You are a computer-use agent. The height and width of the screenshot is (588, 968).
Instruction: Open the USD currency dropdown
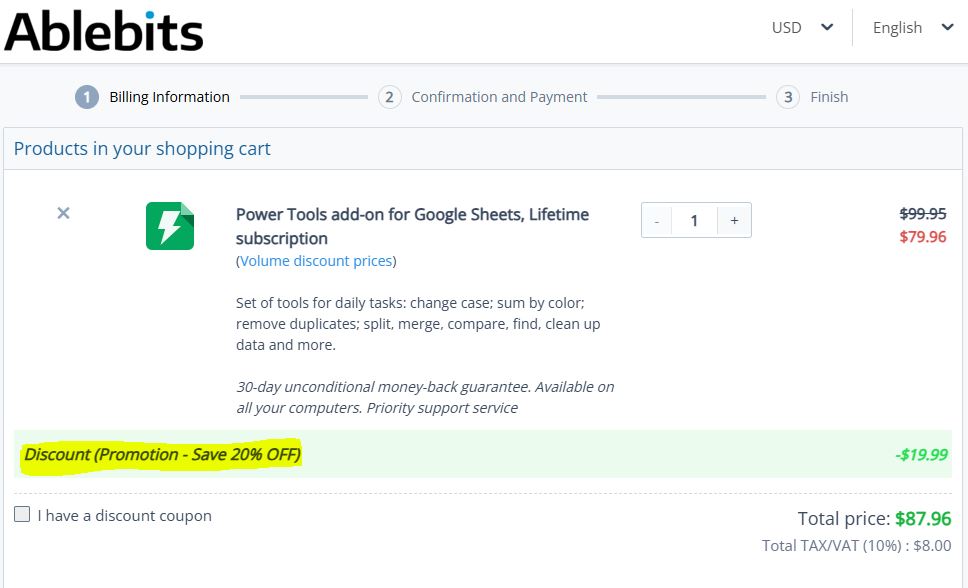coord(803,28)
